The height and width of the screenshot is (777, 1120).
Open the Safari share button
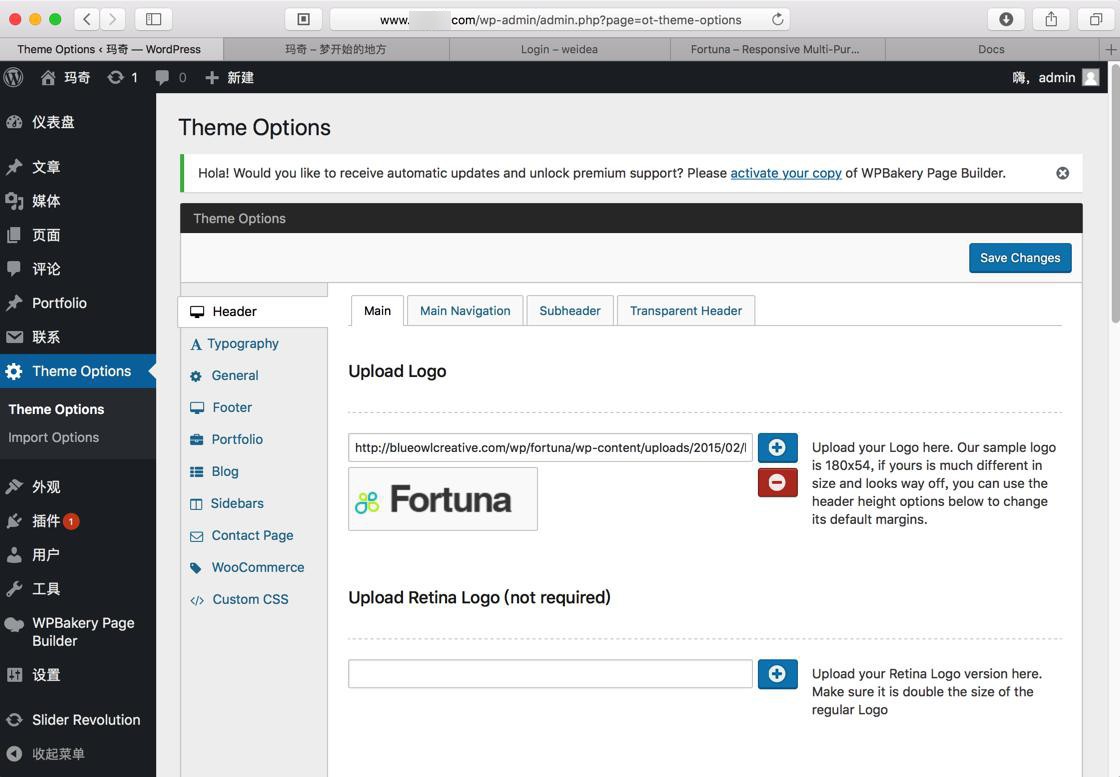(x=1051, y=19)
